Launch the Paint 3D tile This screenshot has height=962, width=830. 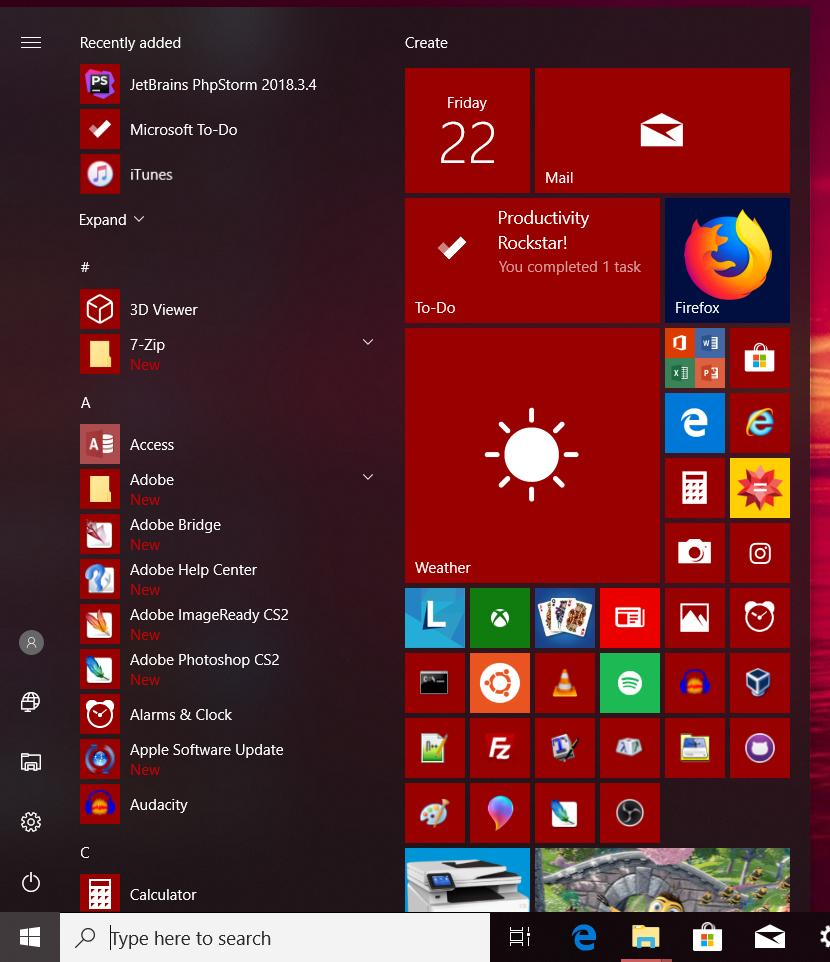(499, 813)
